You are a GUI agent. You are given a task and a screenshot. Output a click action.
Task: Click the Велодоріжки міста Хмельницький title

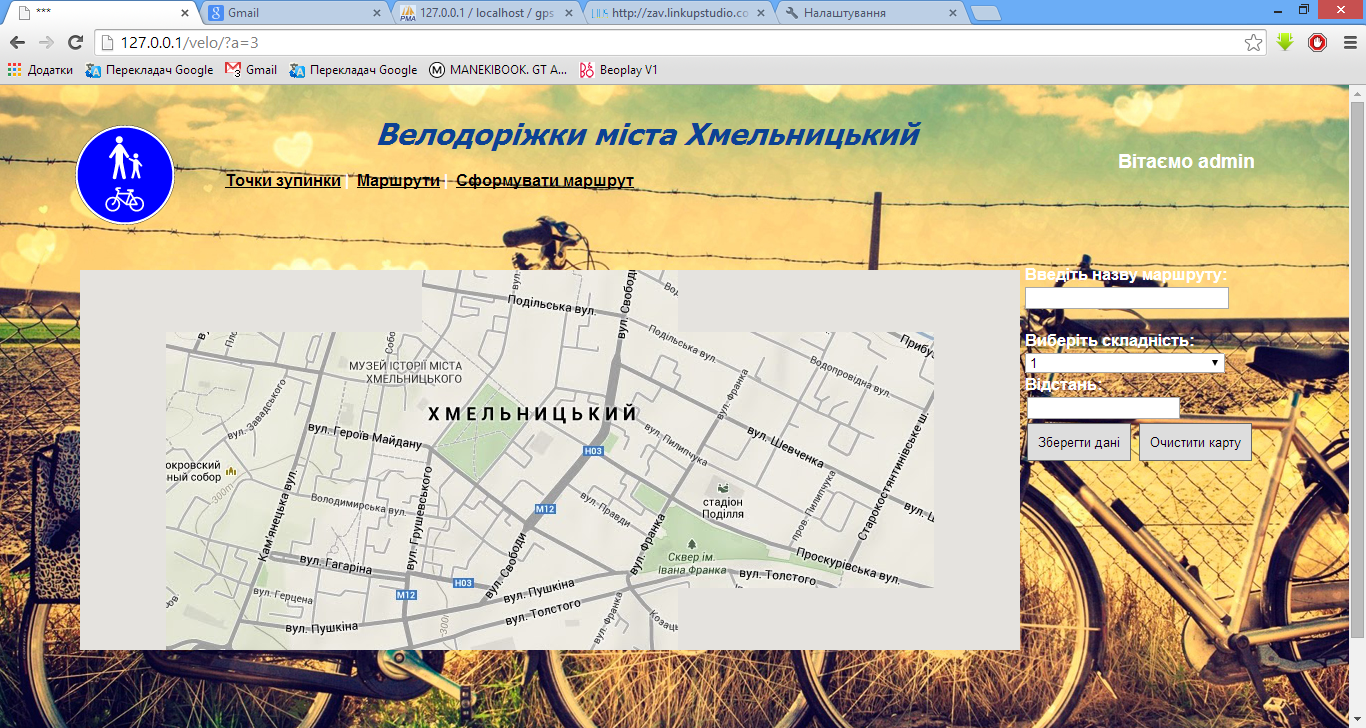(649, 134)
